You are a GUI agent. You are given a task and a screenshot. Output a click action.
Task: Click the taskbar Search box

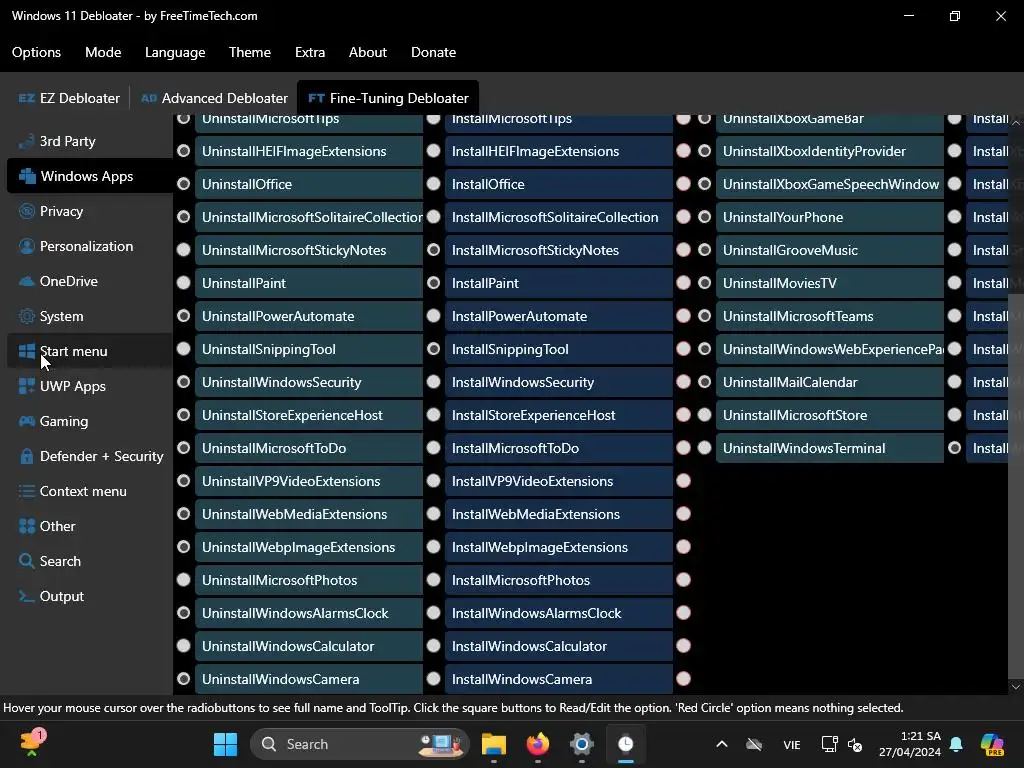[360, 744]
